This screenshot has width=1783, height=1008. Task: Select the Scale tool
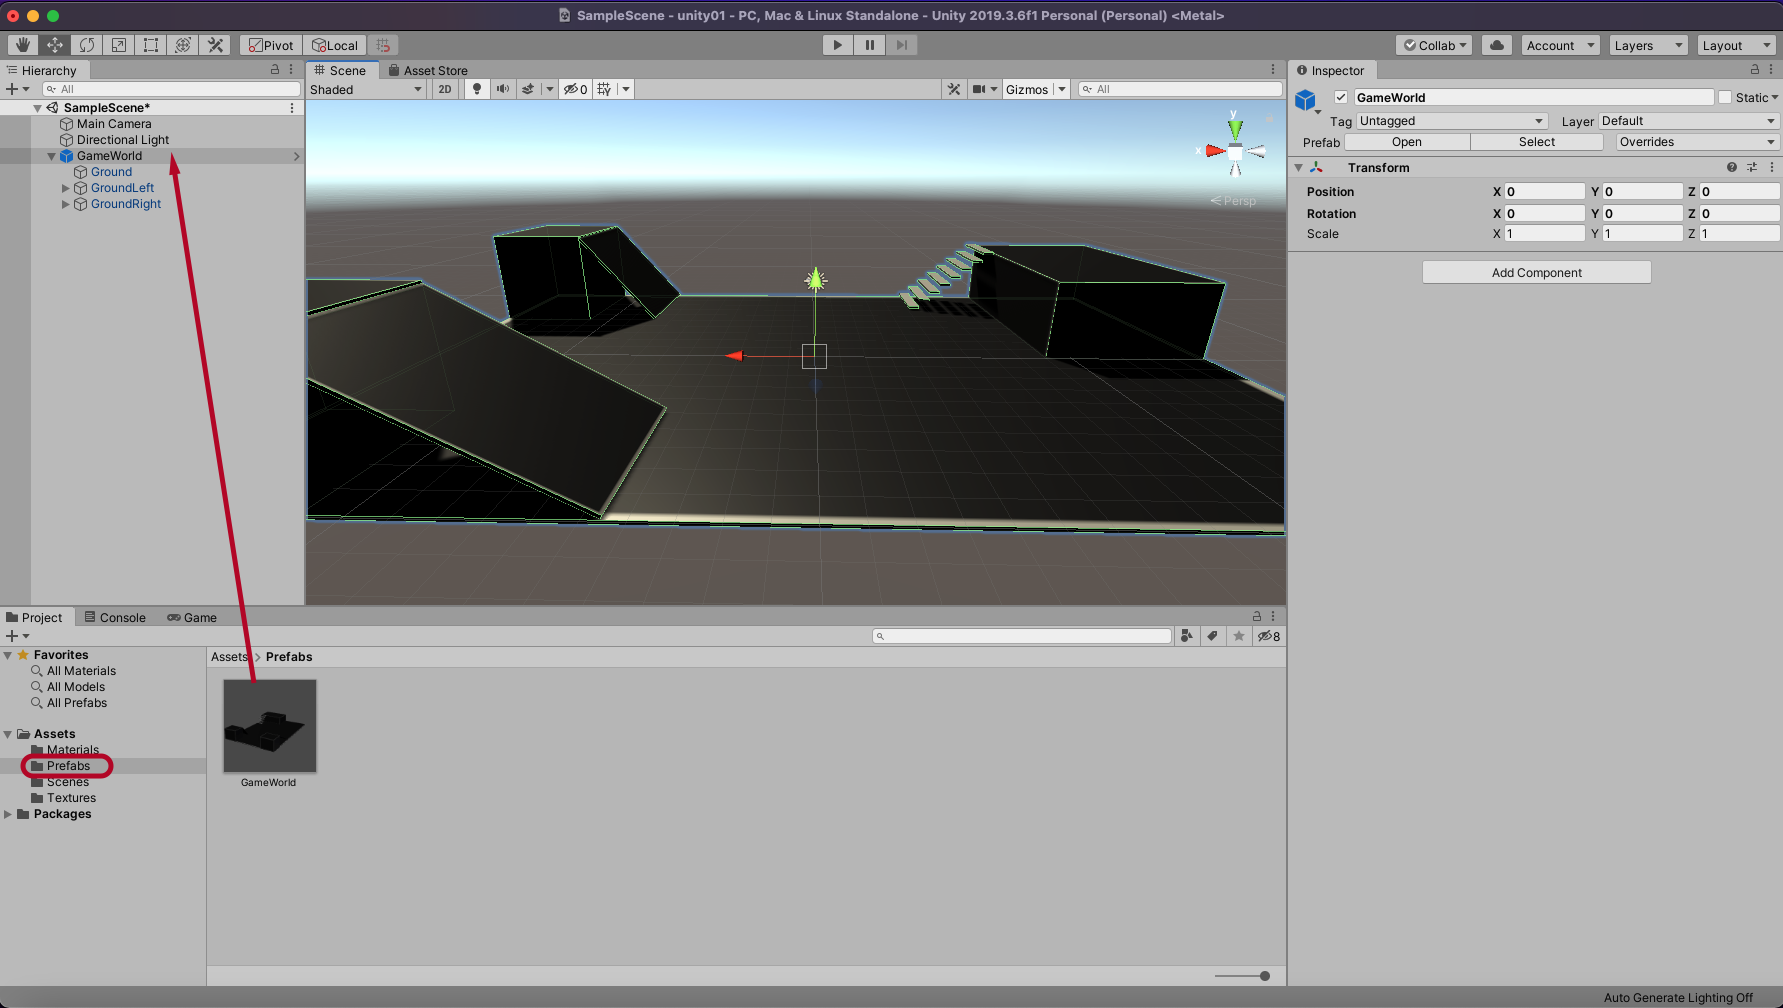(119, 45)
